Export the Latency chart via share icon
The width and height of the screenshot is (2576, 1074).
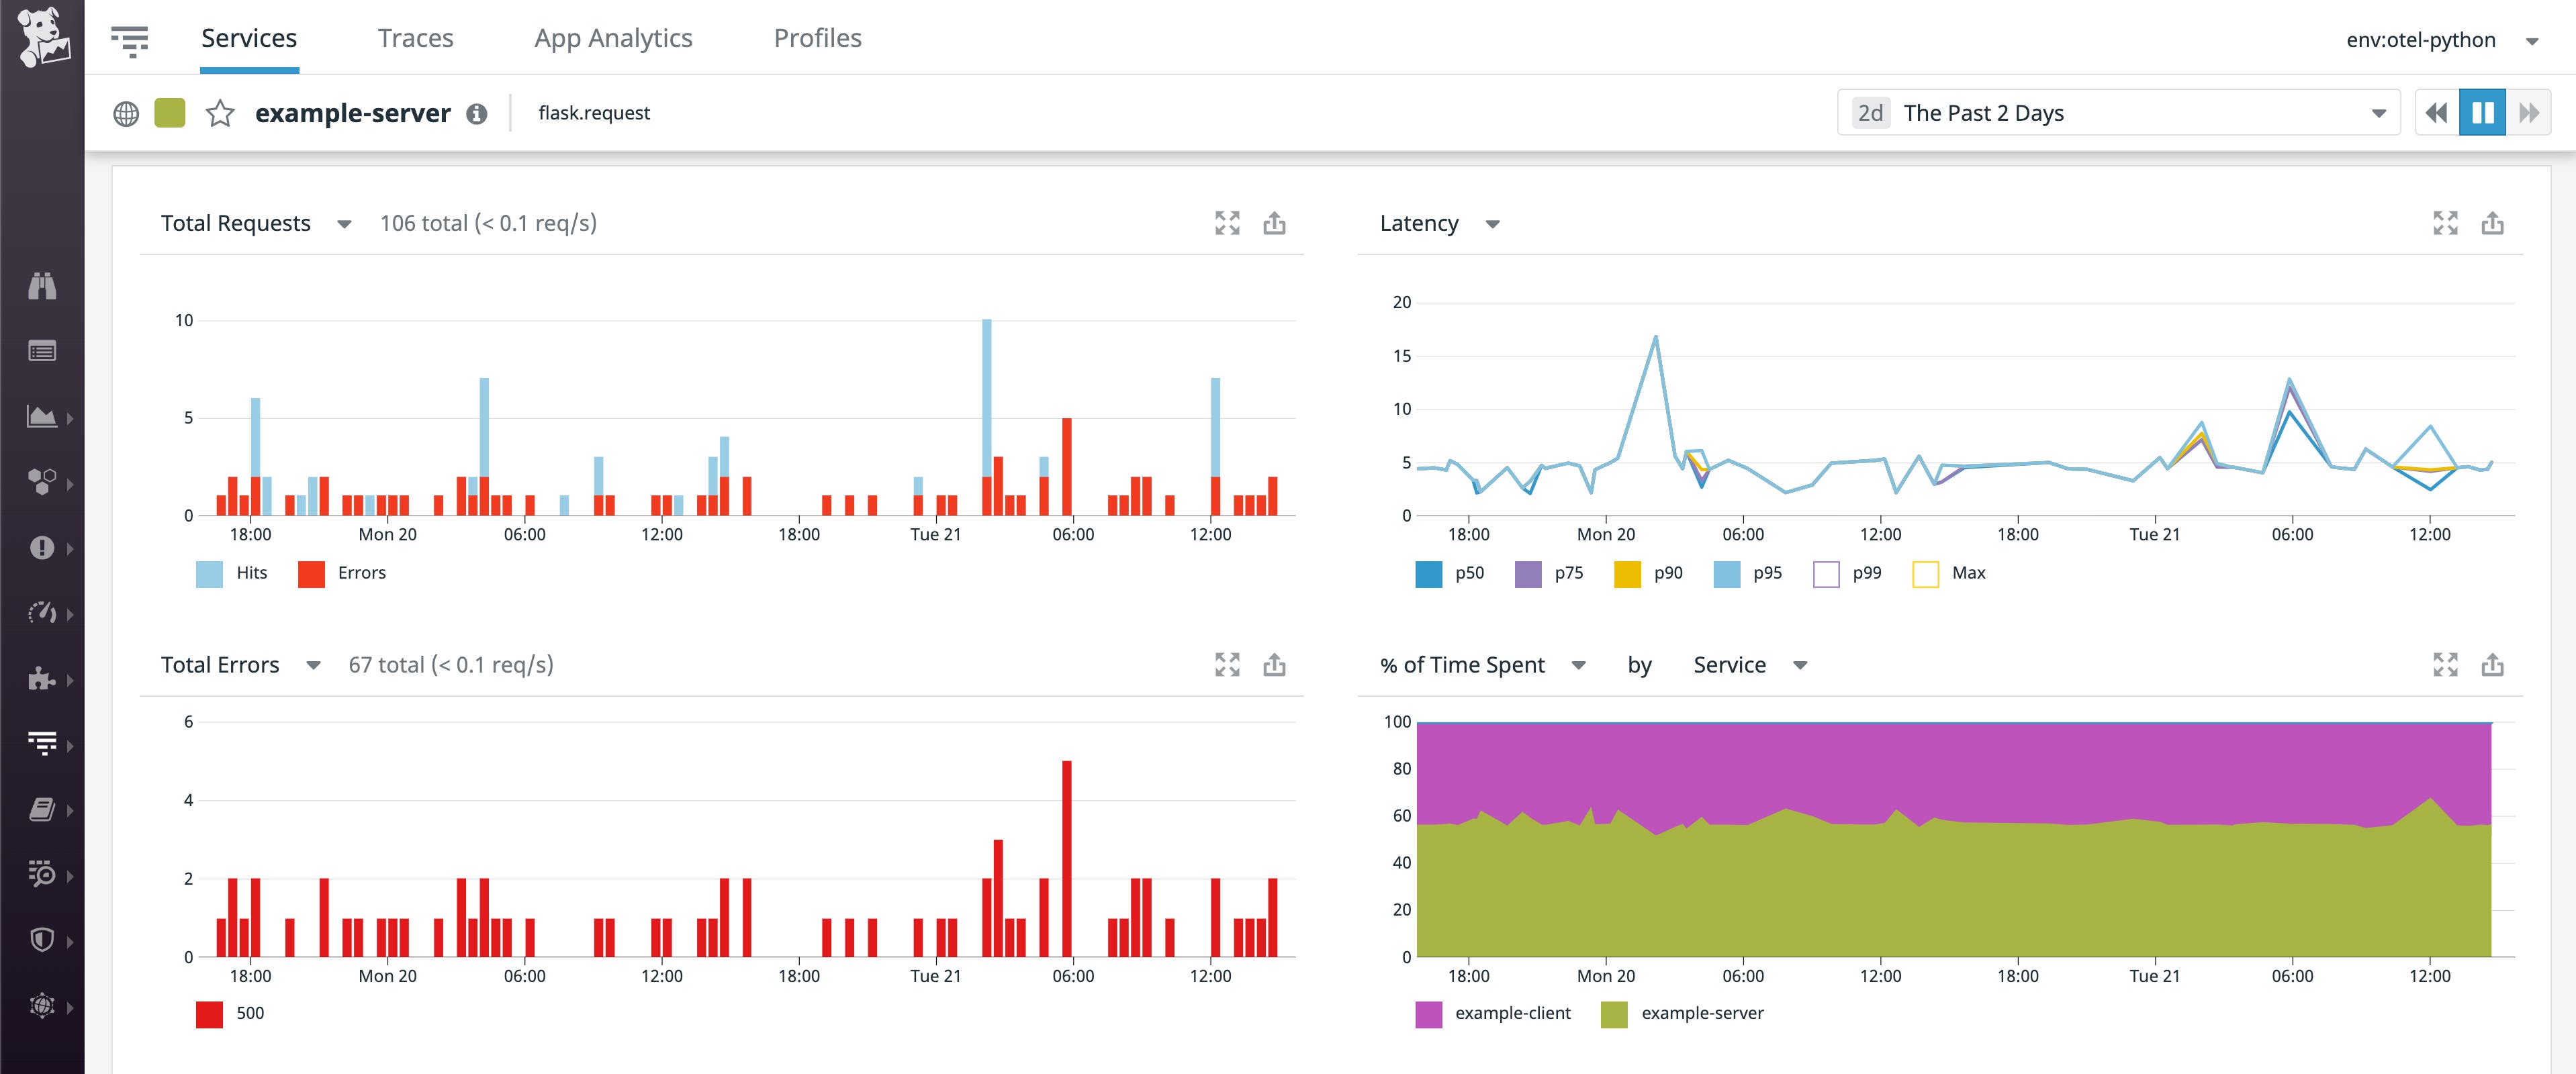coord(2492,224)
